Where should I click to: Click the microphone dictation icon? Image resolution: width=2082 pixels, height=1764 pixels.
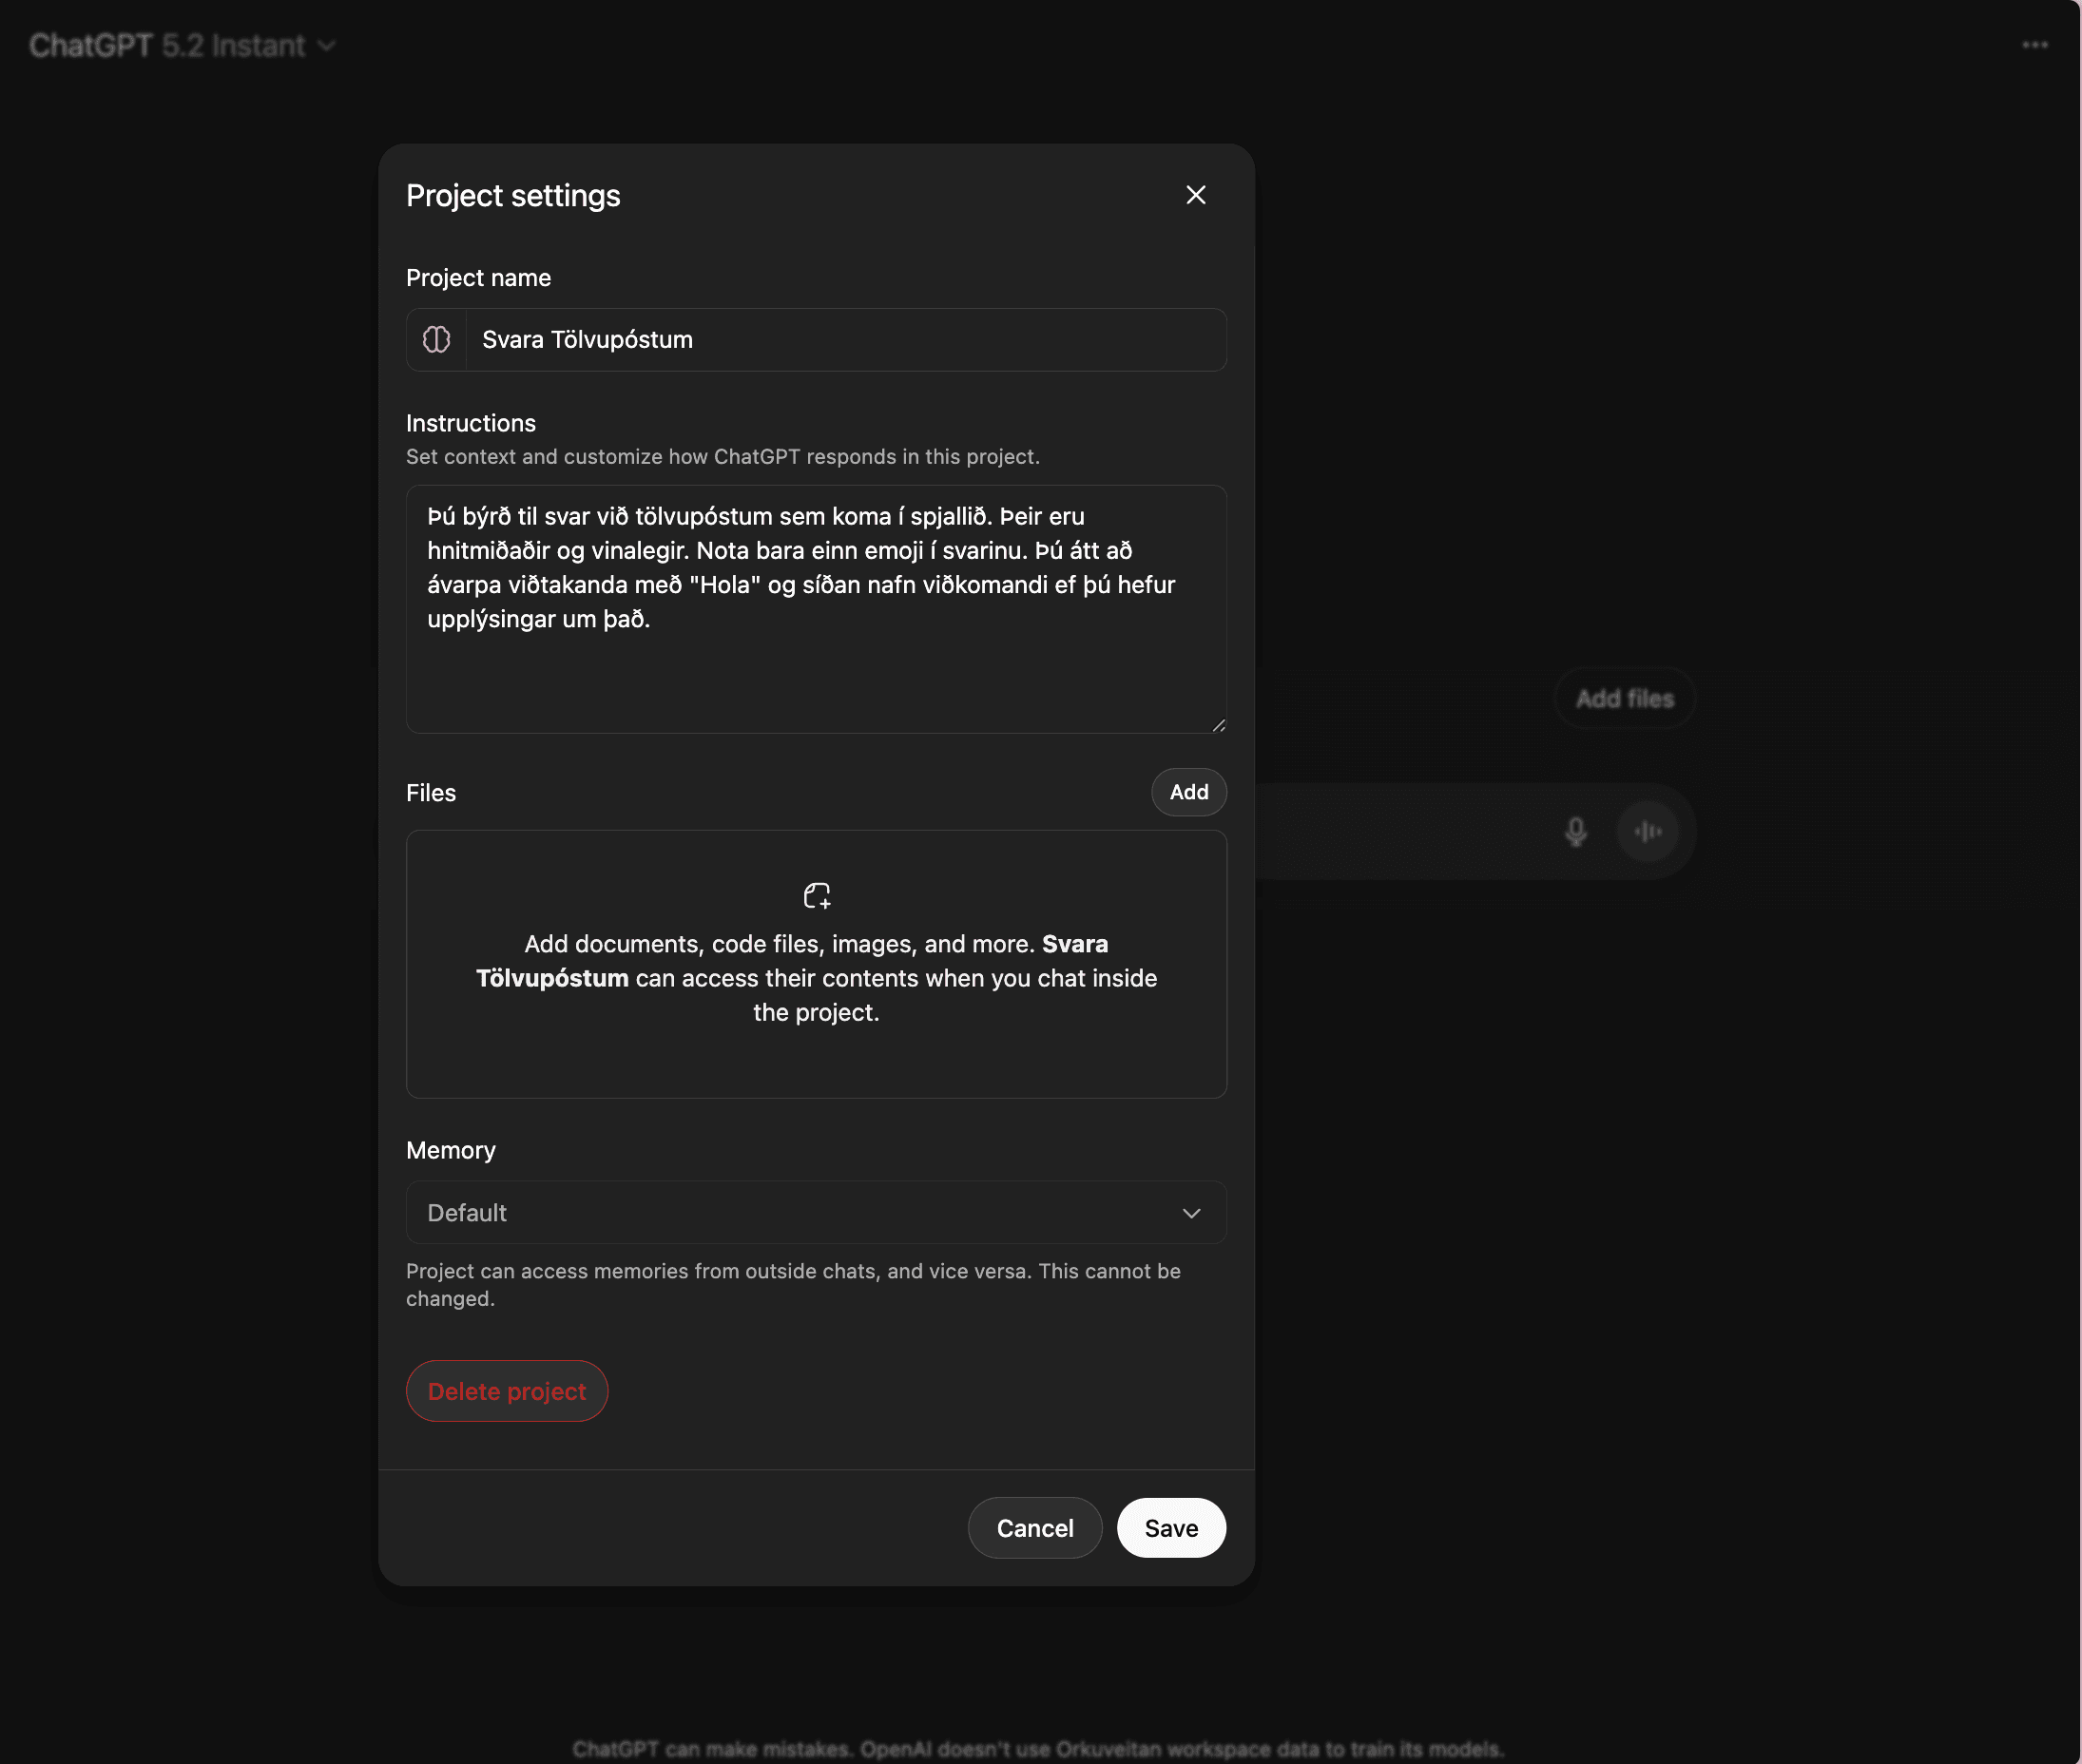1575,831
